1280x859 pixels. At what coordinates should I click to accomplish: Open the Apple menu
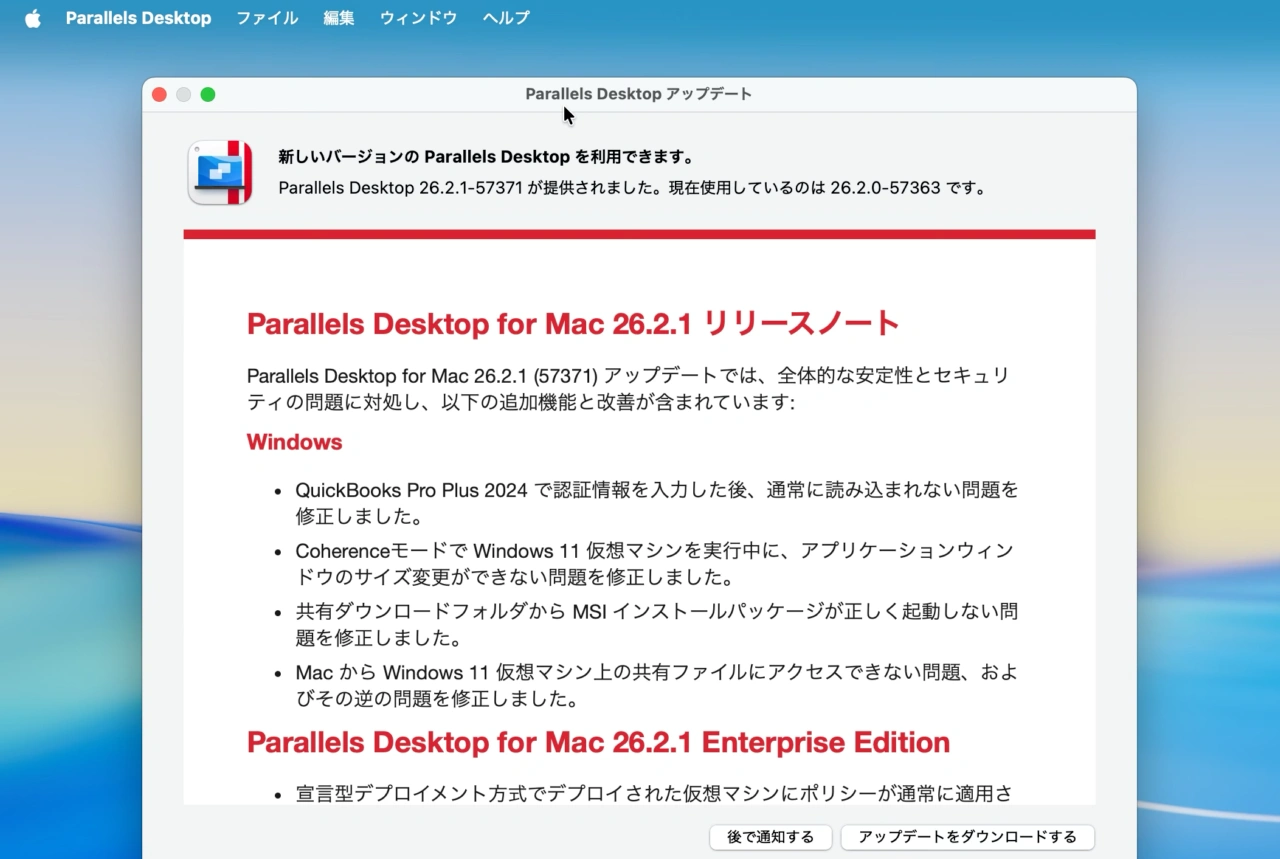(33, 17)
